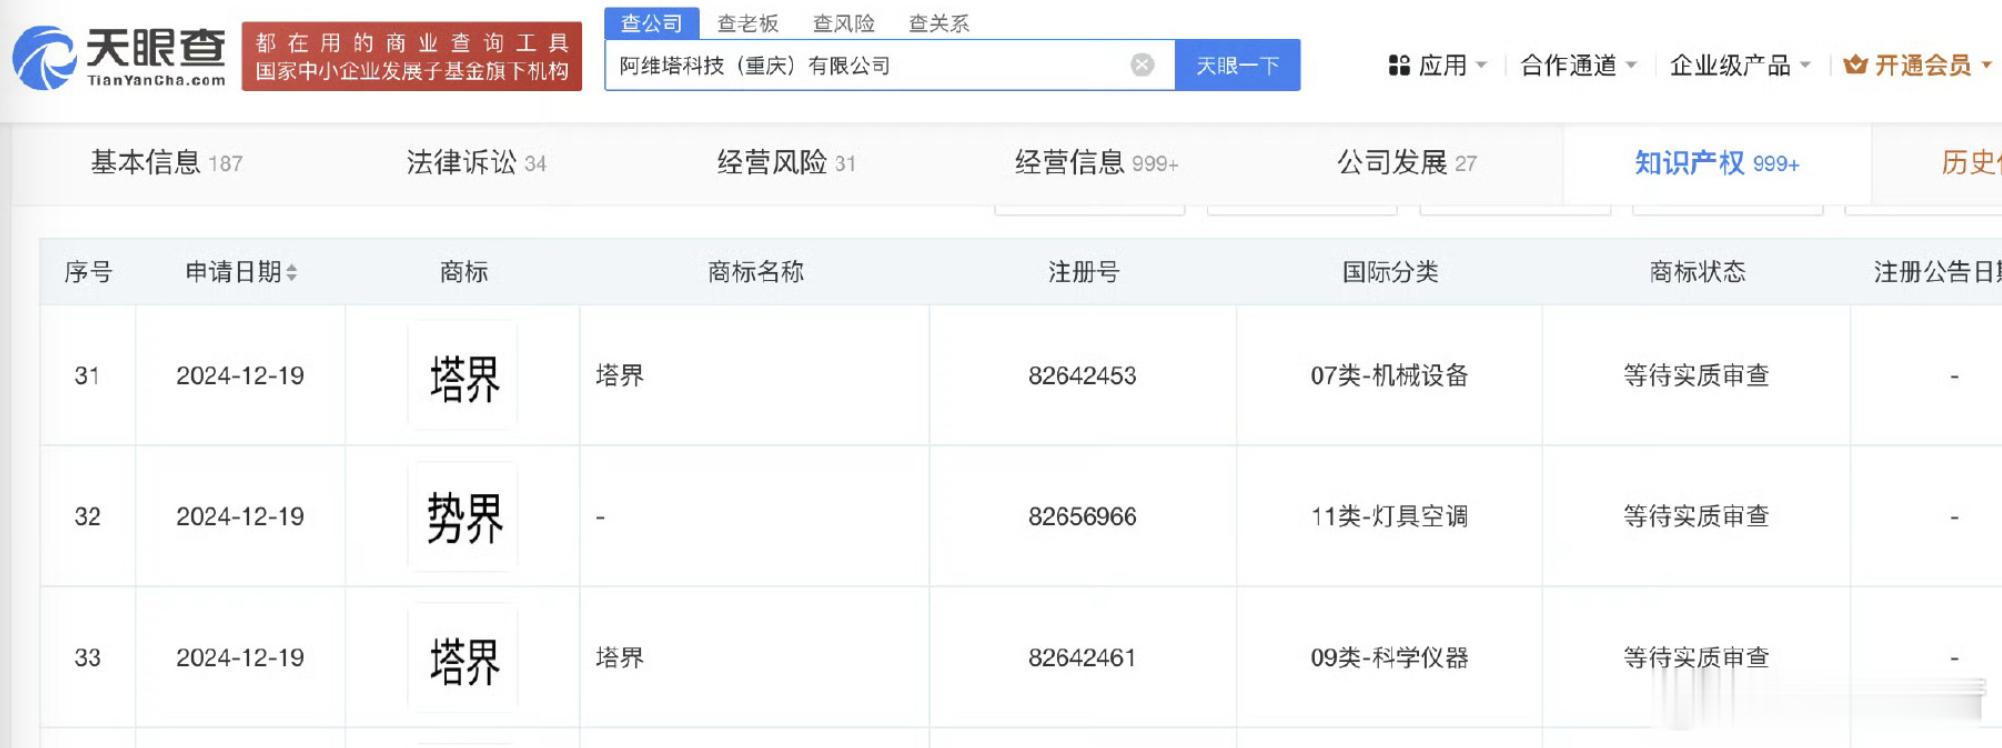Image resolution: width=2002 pixels, height=748 pixels.
Task: Open the 基本信息 section tab
Action: click(x=166, y=162)
